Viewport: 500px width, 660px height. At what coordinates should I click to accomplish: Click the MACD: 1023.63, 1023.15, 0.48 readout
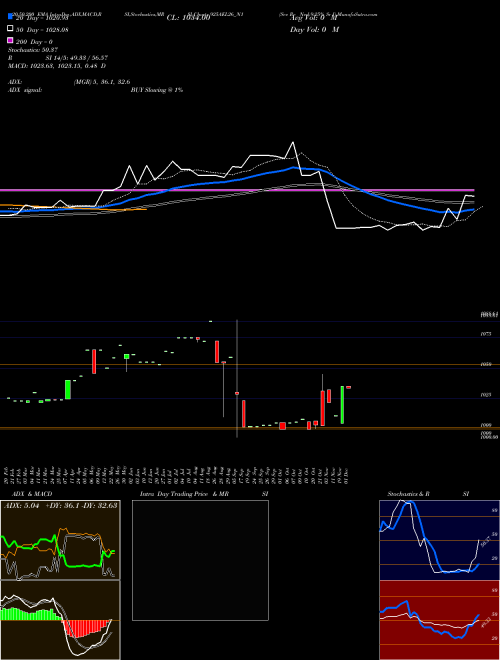(x=57, y=66)
